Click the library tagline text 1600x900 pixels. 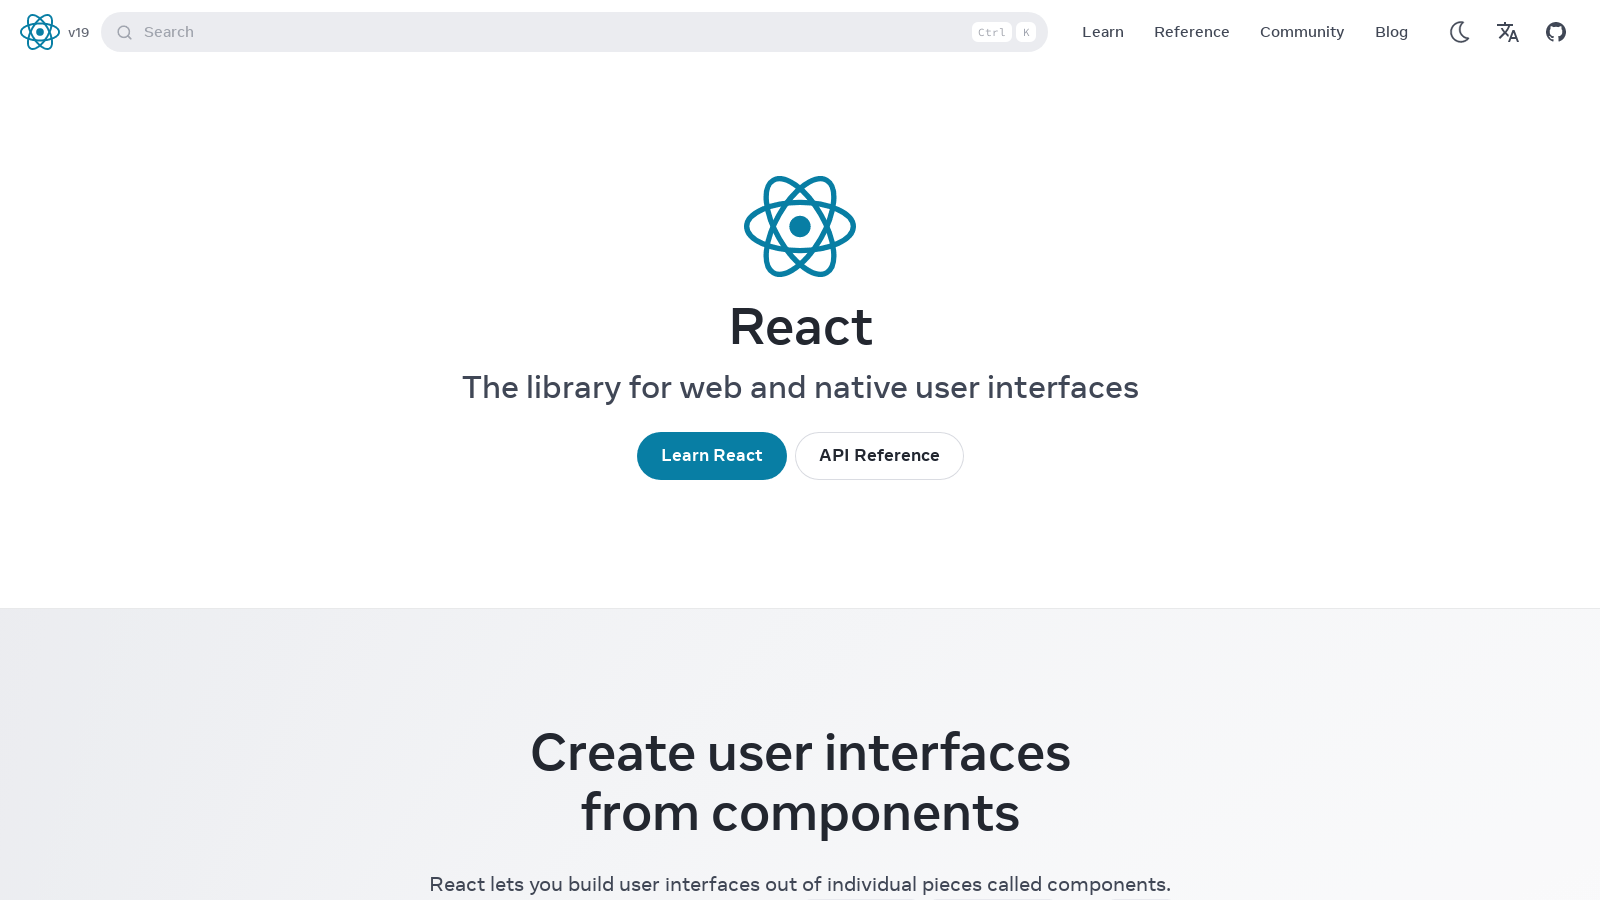[x=800, y=387]
